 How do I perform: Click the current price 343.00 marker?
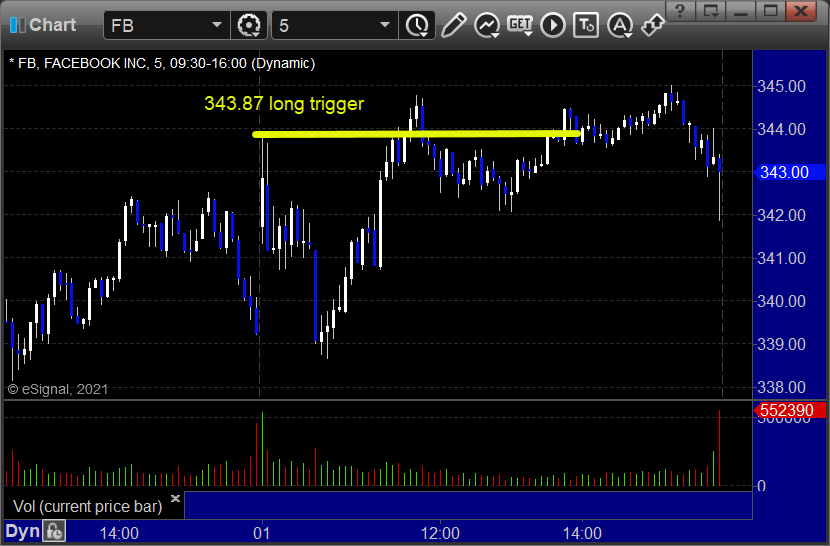click(x=789, y=172)
